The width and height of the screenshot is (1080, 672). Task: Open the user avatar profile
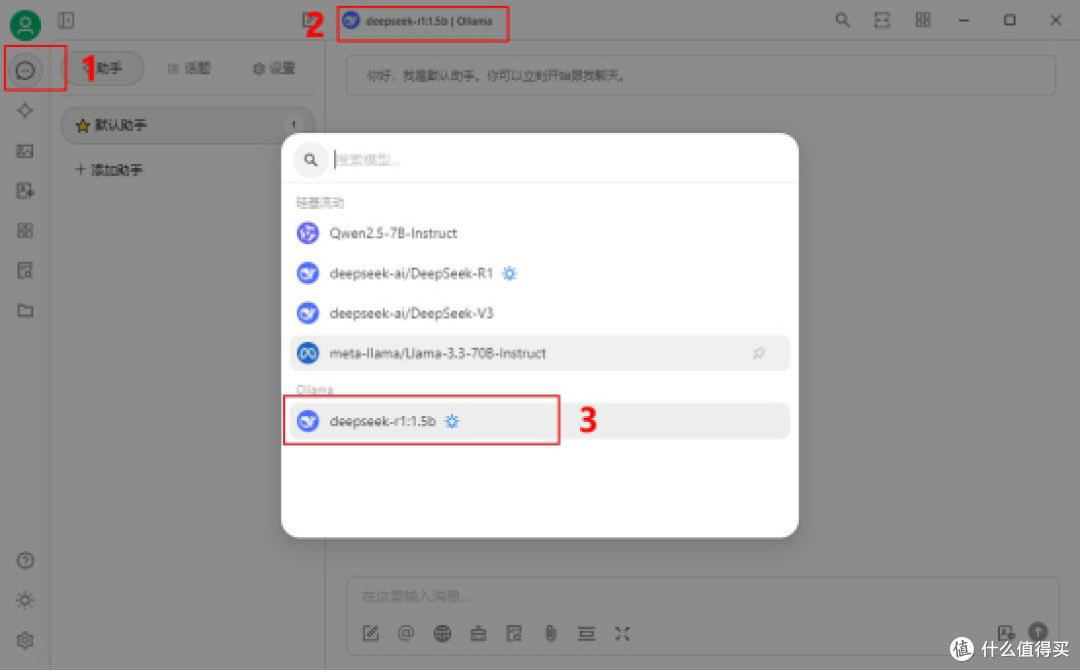(x=25, y=25)
